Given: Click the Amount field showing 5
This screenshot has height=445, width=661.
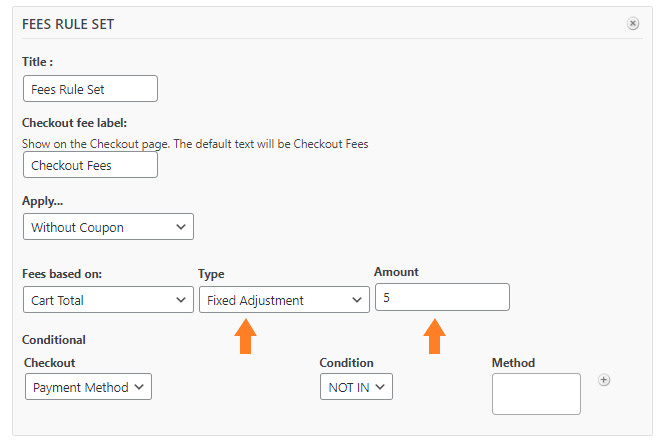Looking at the screenshot, I should [442, 297].
